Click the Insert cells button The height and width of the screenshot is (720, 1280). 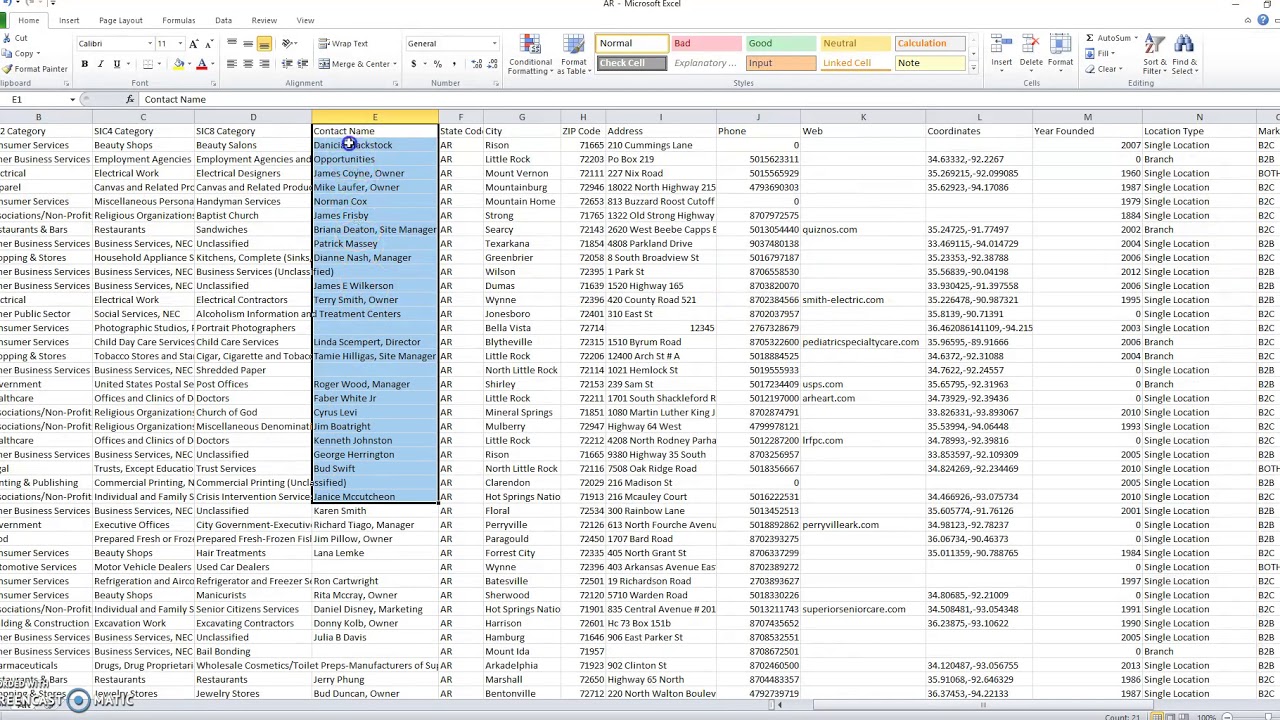point(1001,54)
